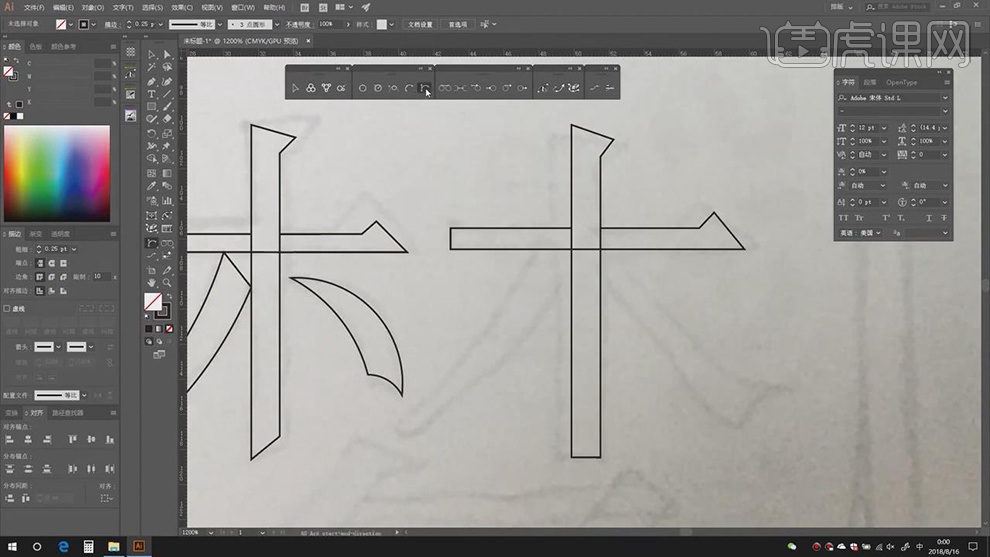Open Adobe Illustrator from the Windows taskbar

click(x=139, y=546)
